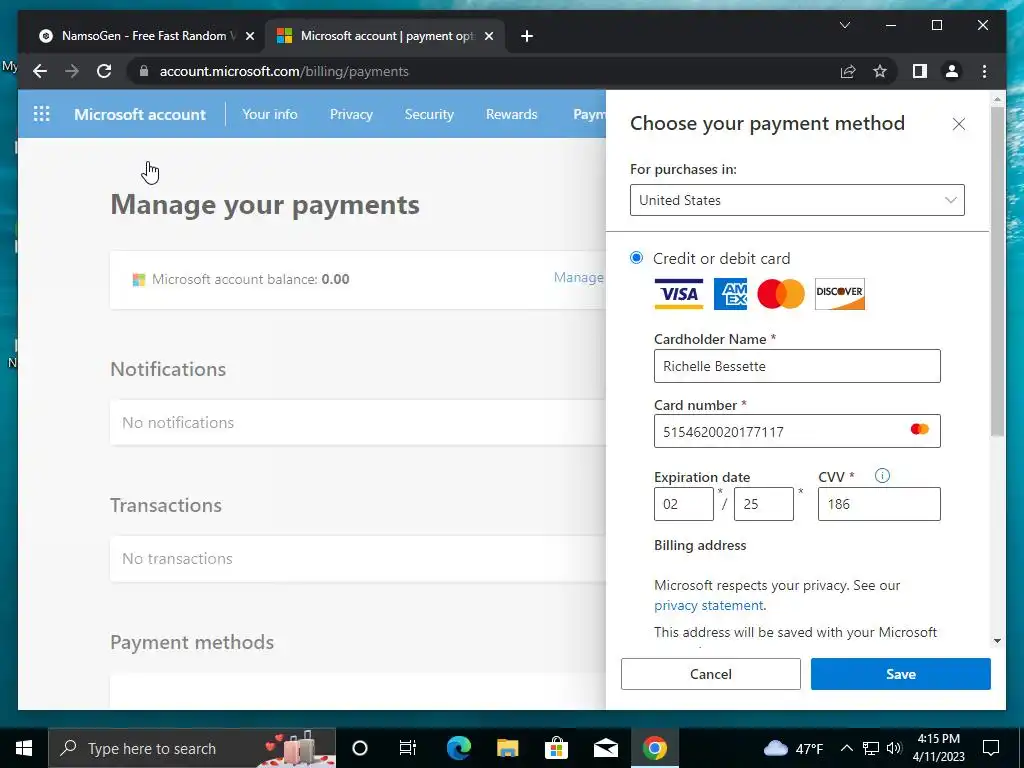Open Security navigation item
The height and width of the screenshot is (768, 1024).
coord(429,114)
